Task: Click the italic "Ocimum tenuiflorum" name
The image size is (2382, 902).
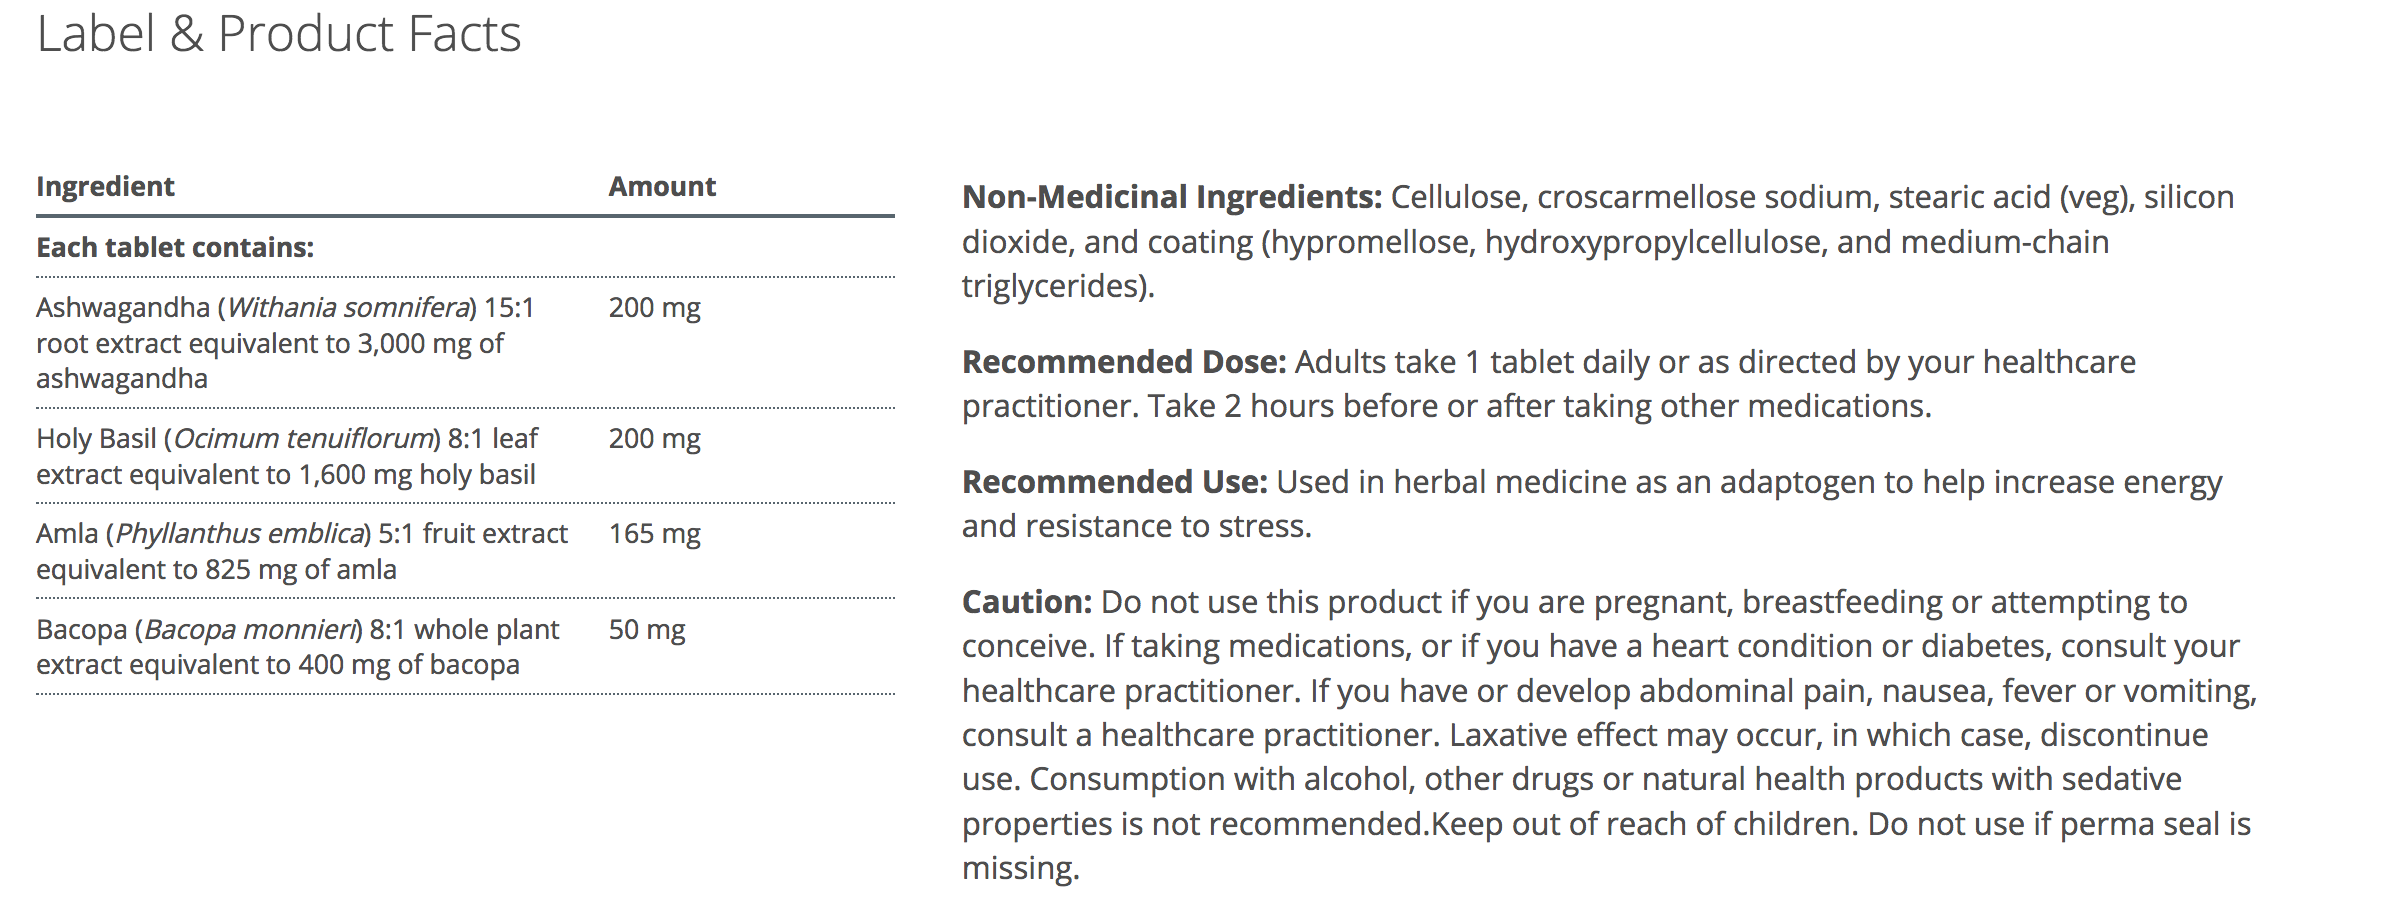Action: (303, 439)
